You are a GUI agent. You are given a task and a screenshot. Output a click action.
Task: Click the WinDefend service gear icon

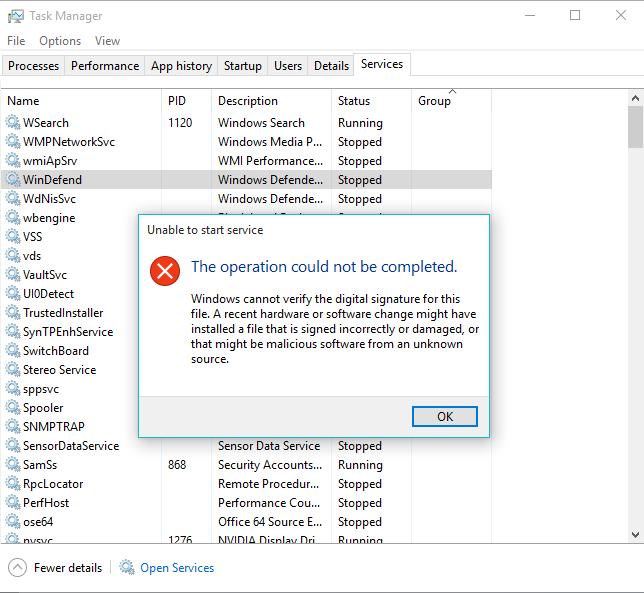(13, 179)
